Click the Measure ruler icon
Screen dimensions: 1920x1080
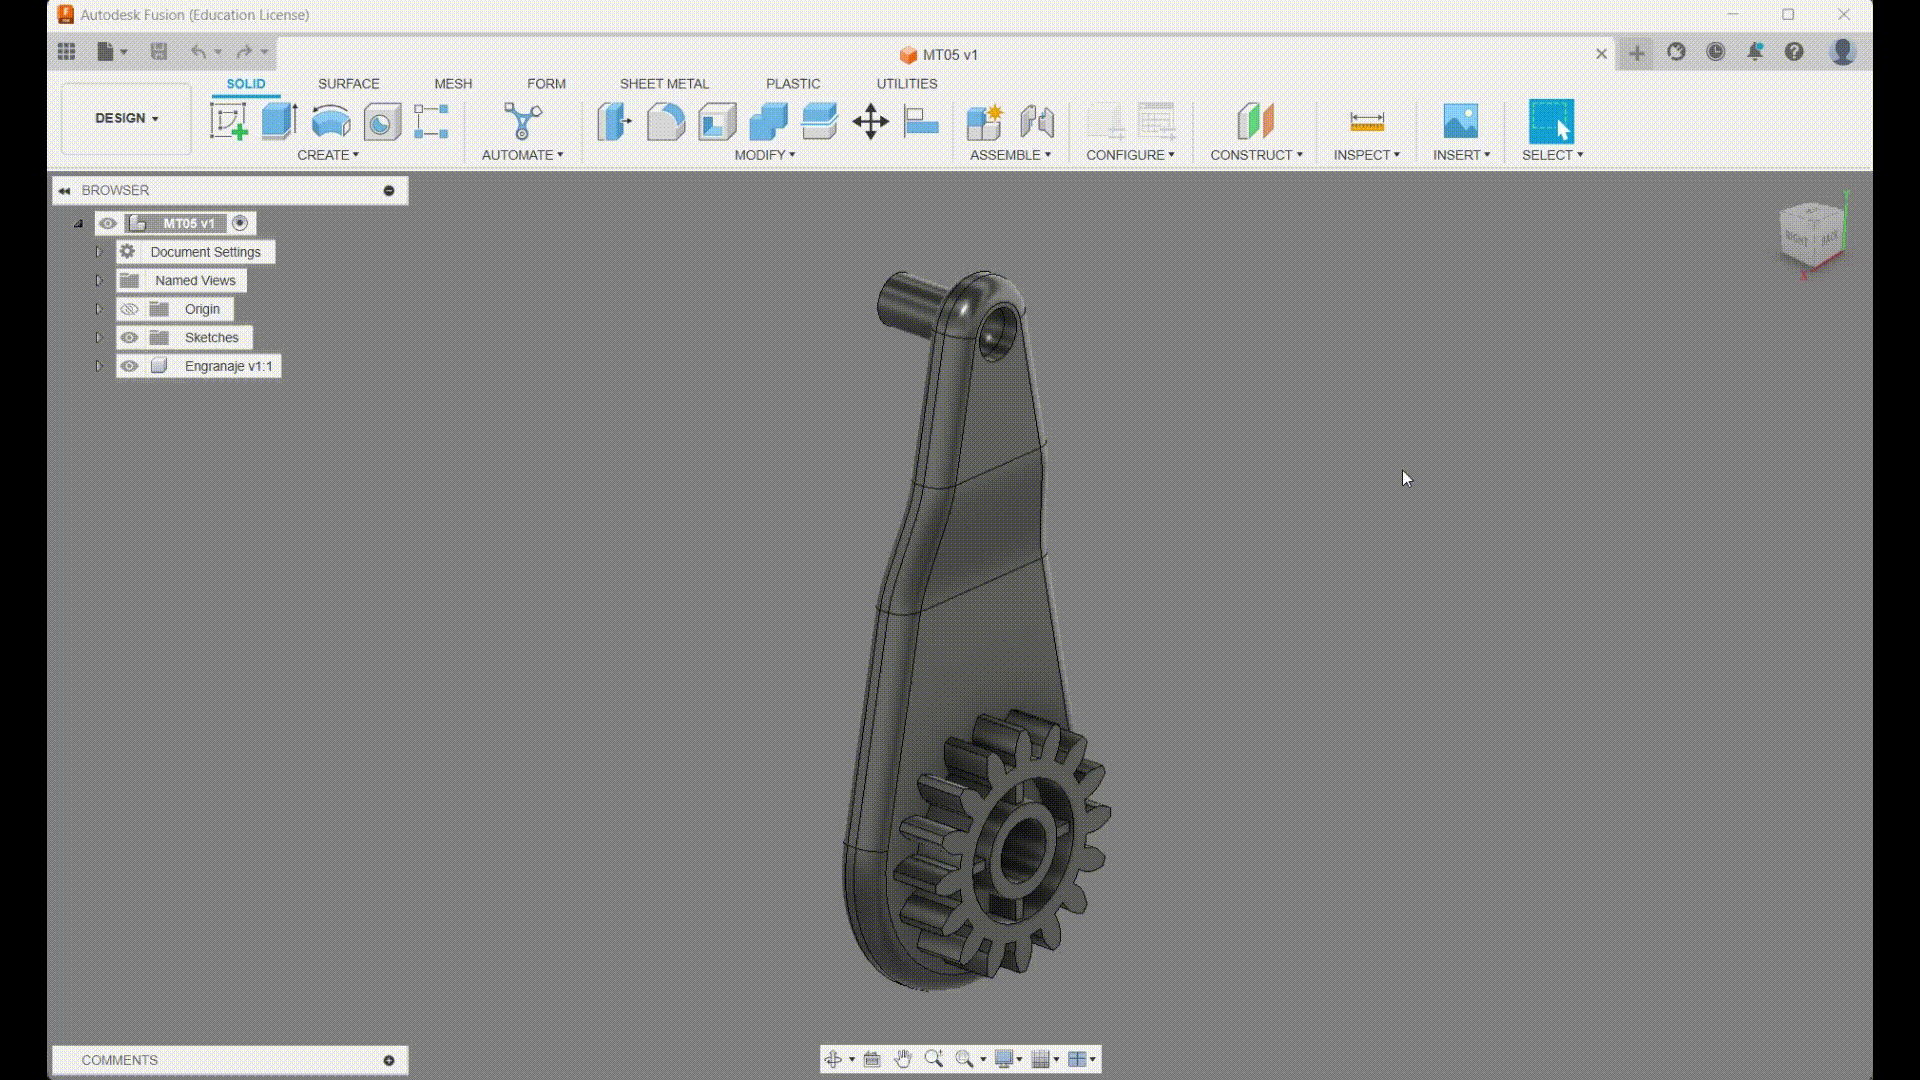click(1366, 121)
